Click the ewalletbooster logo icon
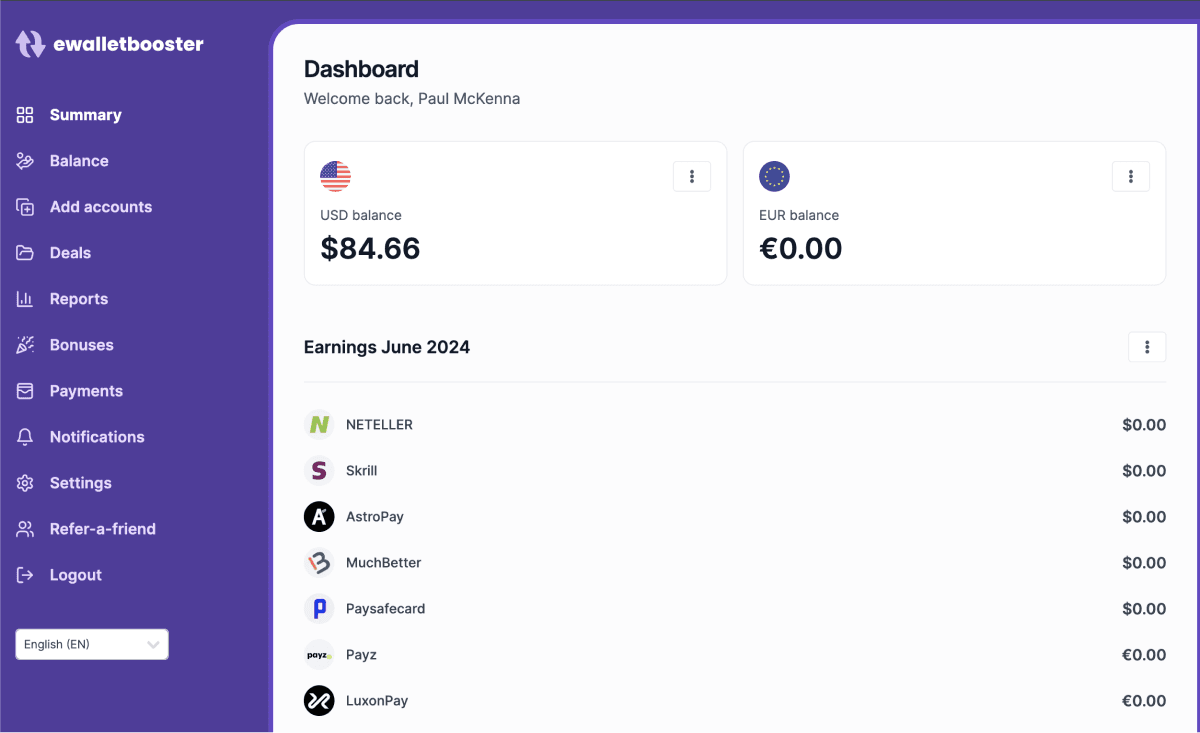1200x733 pixels. 30,44
